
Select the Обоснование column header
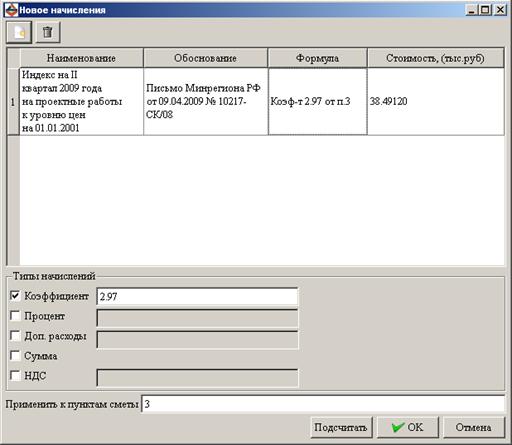(x=206, y=58)
